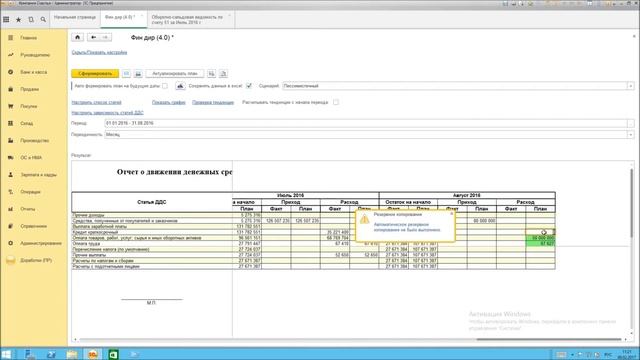This screenshot has width=640, height=360.
Task: Open the Период selection button
Action: coord(631,123)
